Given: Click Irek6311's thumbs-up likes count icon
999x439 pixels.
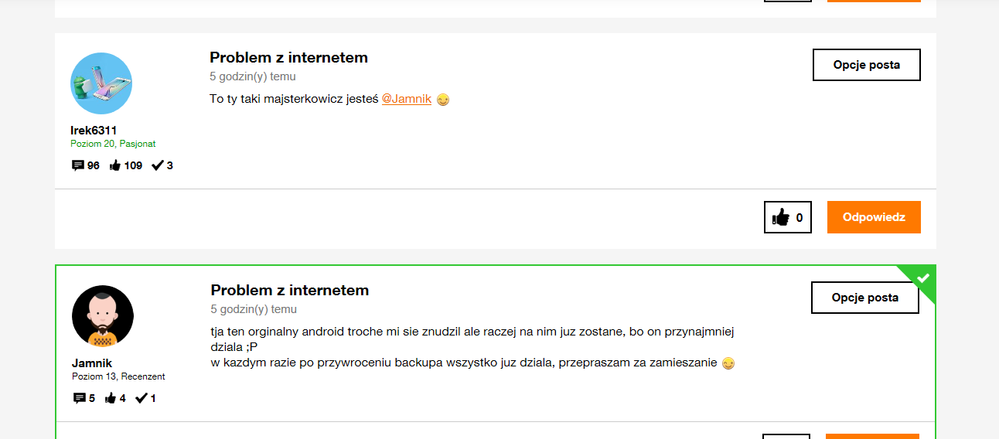Looking at the screenshot, I should tap(115, 165).
